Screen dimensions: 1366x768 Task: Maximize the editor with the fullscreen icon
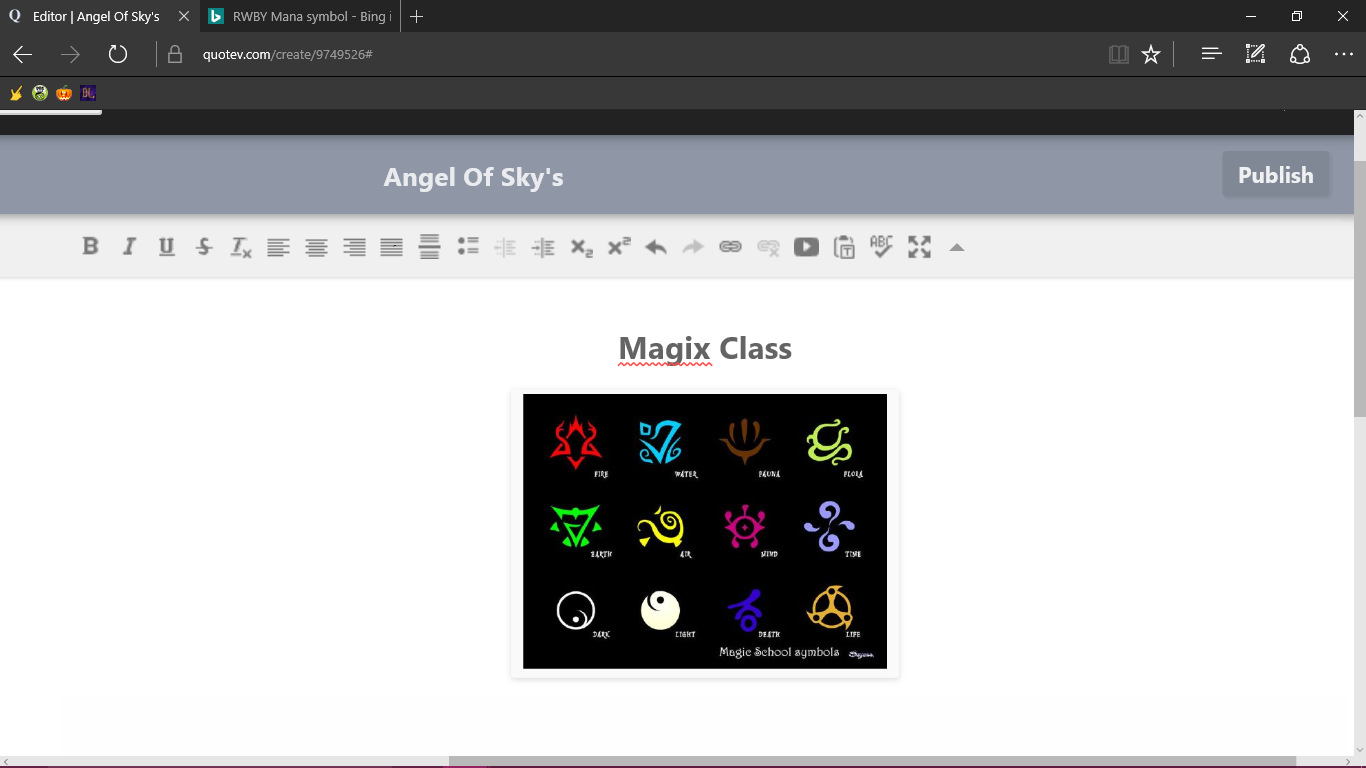click(x=919, y=246)
